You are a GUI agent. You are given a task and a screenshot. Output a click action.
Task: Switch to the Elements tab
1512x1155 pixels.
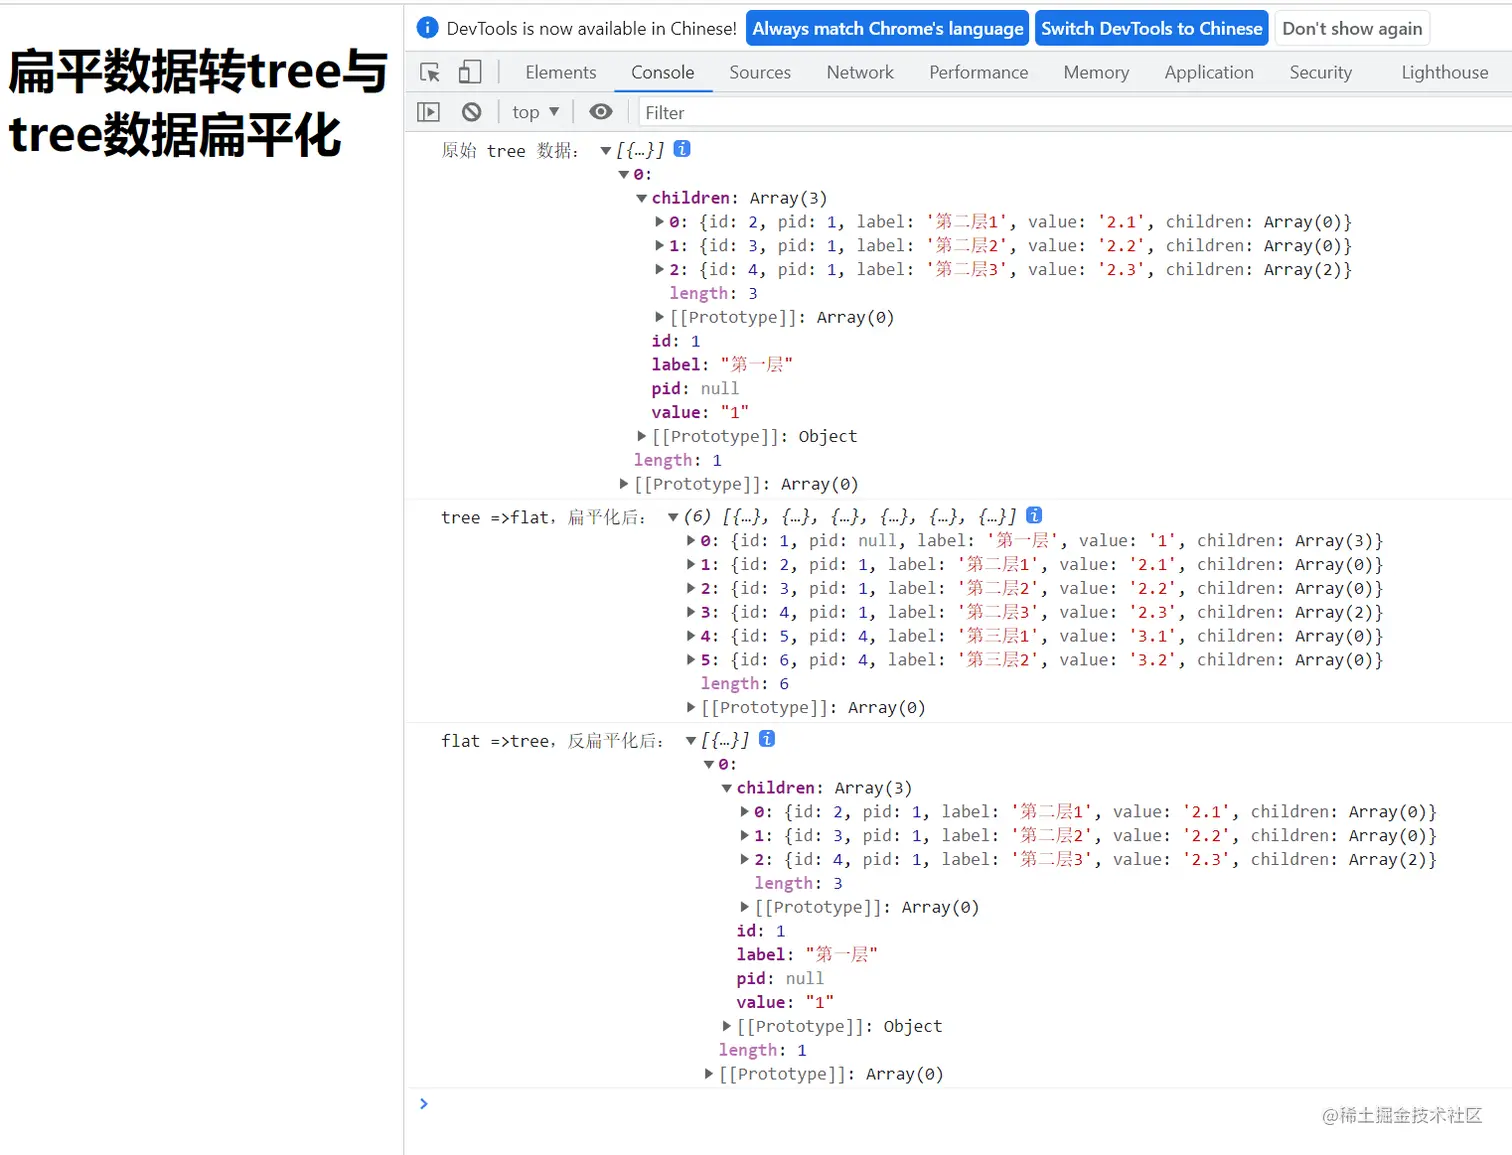tap(560, 72)
